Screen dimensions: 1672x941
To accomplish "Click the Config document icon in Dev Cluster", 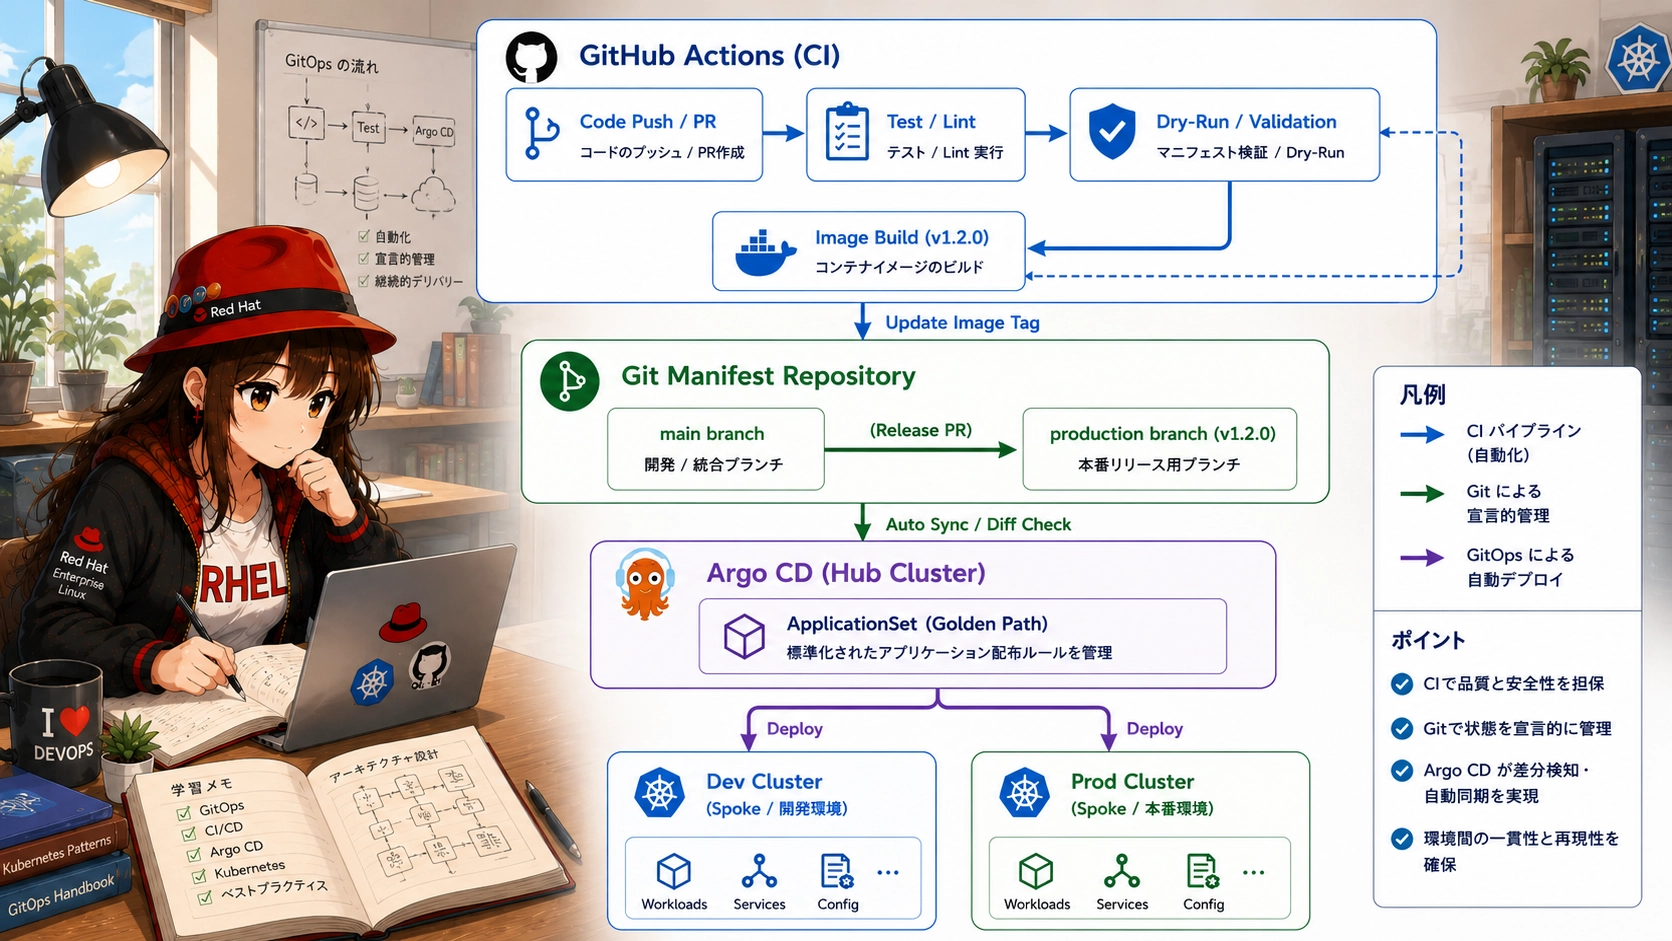I will (x=836, y=871).
